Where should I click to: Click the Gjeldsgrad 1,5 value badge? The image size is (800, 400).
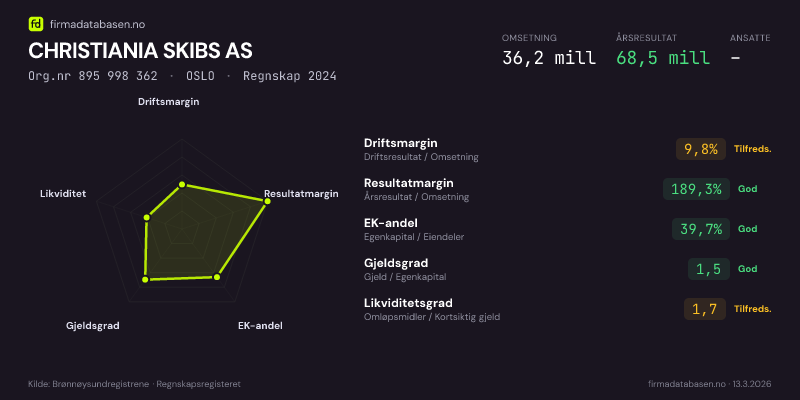(708, 269)
